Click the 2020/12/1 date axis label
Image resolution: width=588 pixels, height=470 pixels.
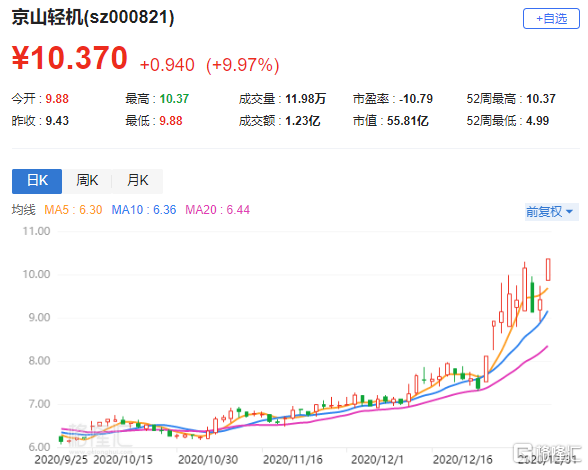point(377,459)
